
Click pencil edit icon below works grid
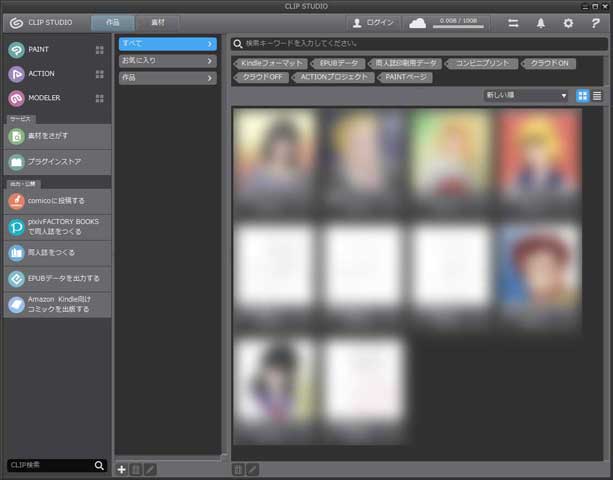[253, 469]
